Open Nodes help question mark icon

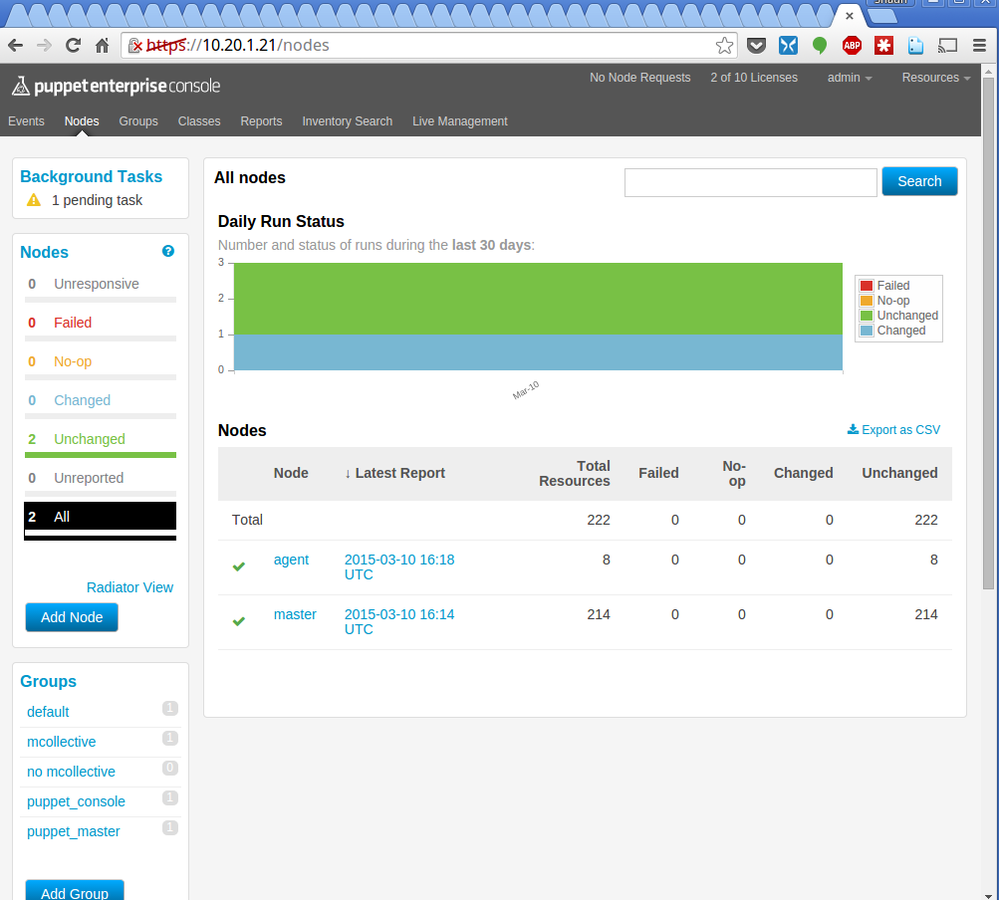(x=168, y=251)
